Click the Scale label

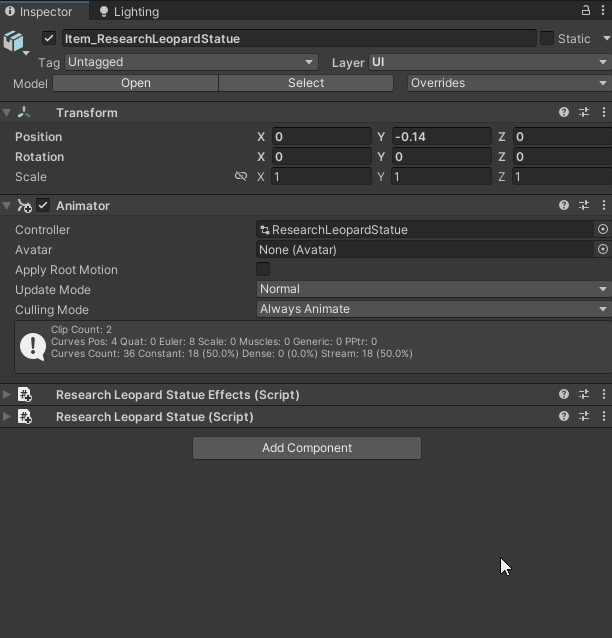coord(31,177)
